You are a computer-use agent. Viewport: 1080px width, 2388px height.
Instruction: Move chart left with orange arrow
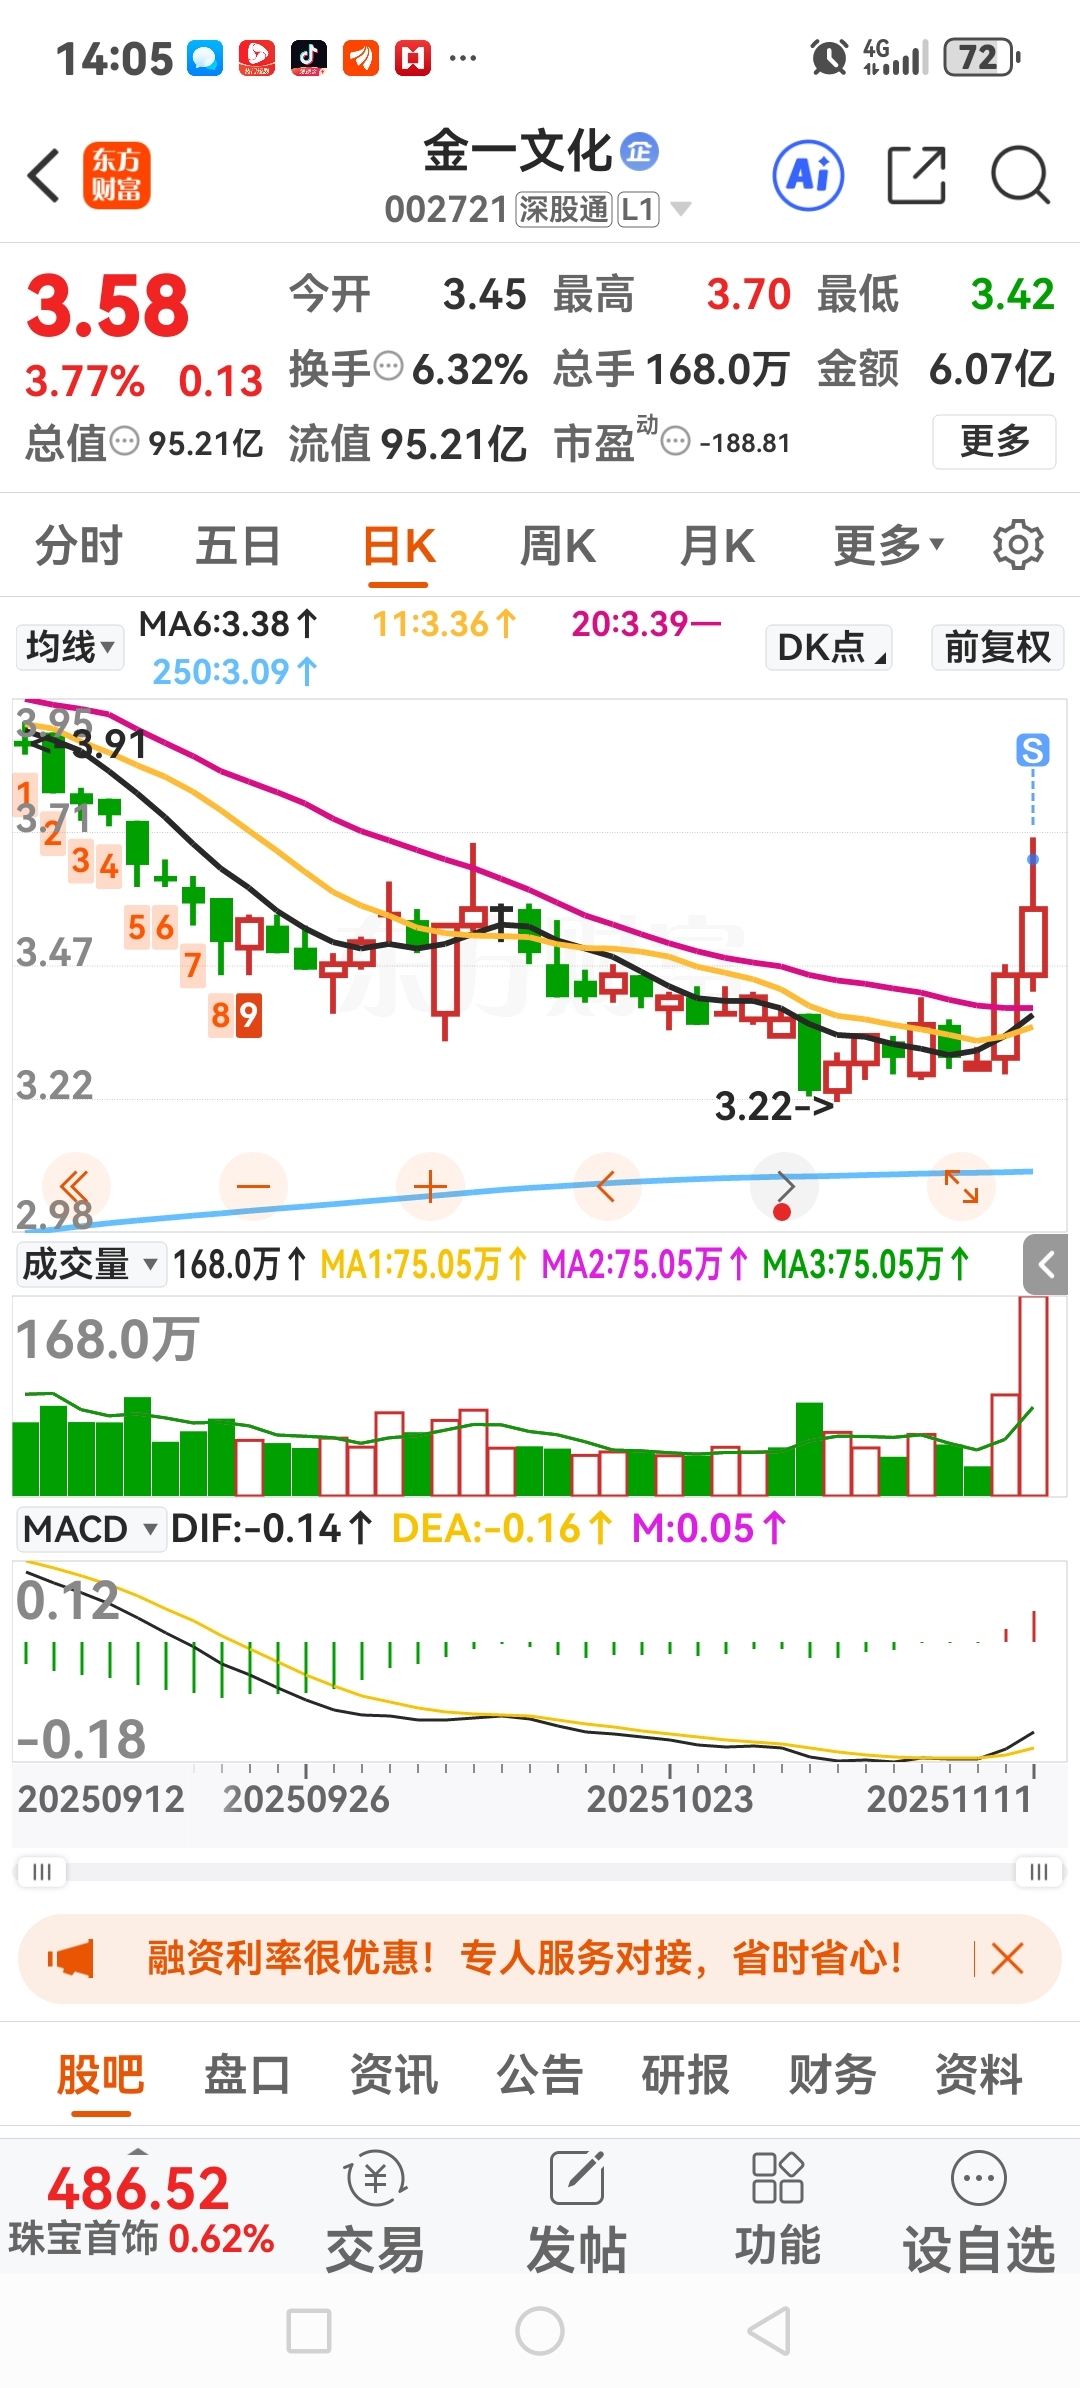(x=606, y=1186)
